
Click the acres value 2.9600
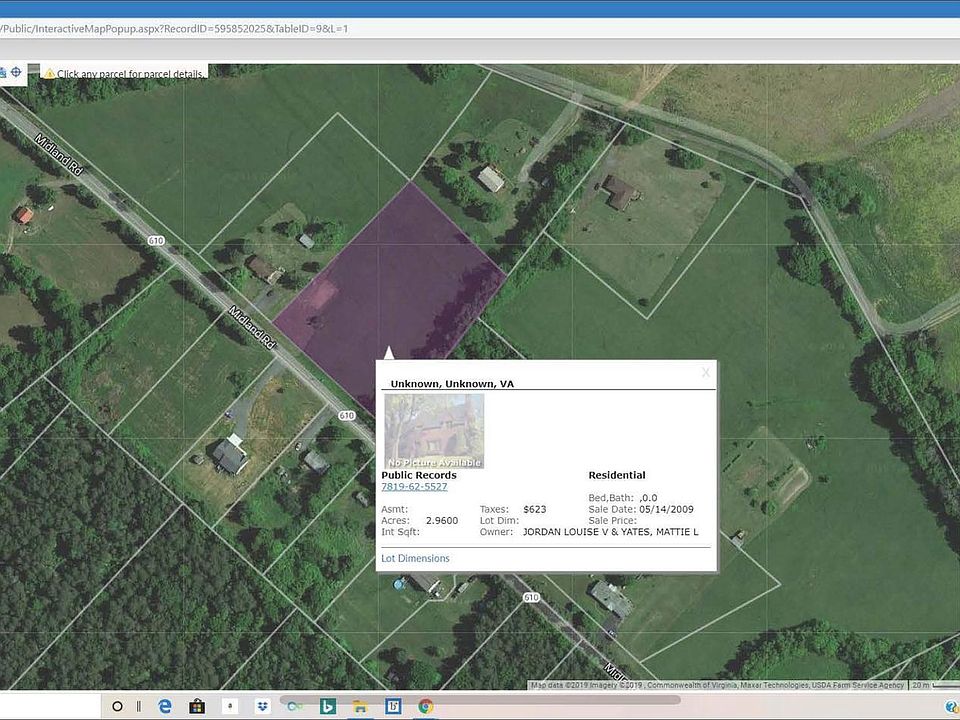point(442,520)
